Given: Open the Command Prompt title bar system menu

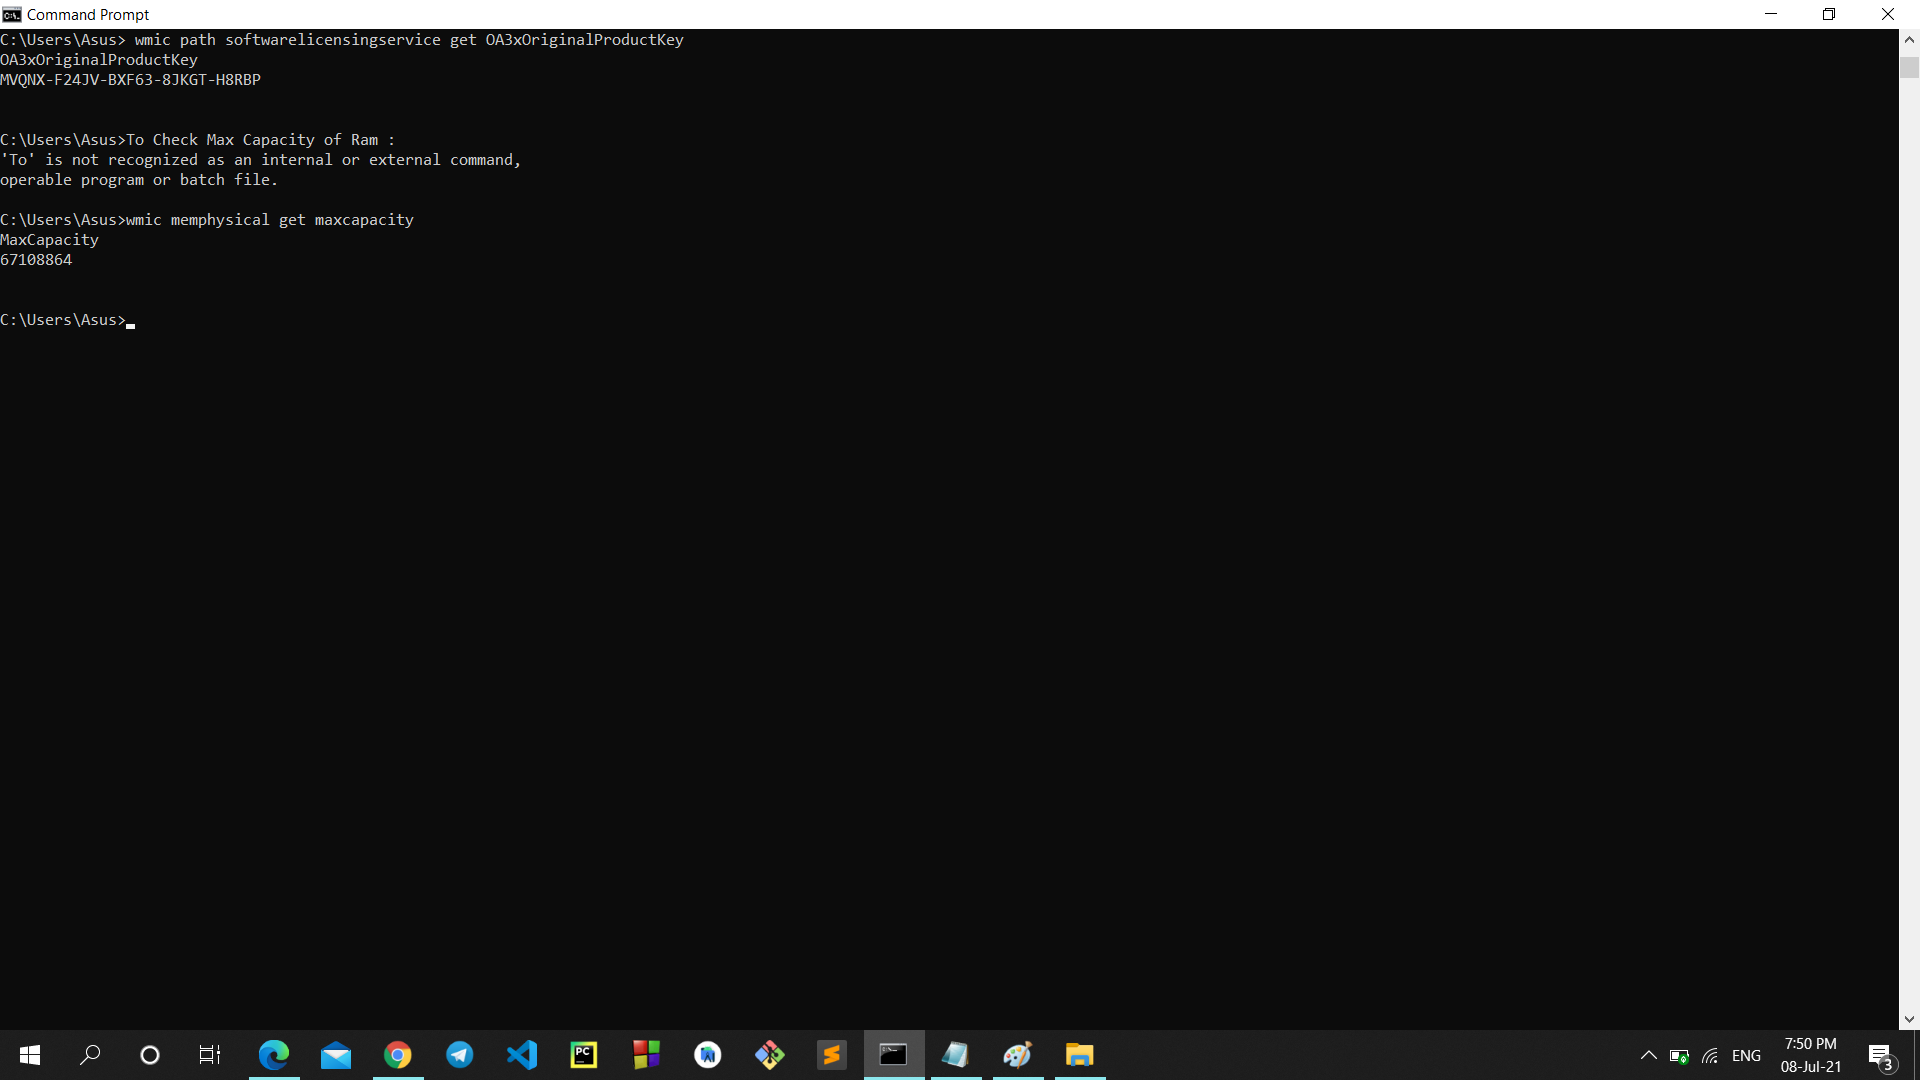Looking at the screenshot, I should (x=12, y=14).
